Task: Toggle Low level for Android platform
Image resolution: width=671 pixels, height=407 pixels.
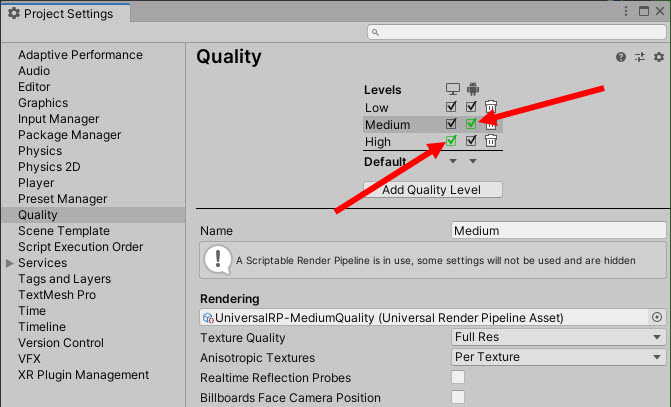Action: click(471, 106)
